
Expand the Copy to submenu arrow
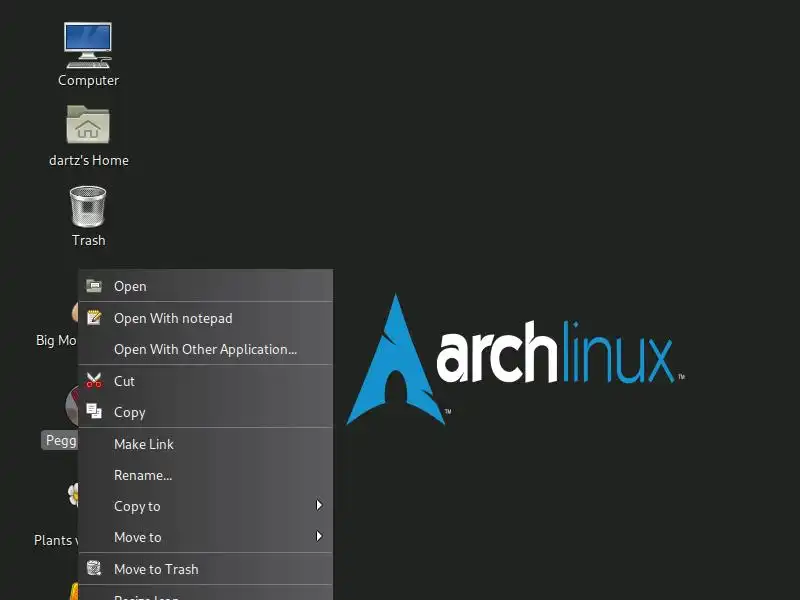[319, 505]
